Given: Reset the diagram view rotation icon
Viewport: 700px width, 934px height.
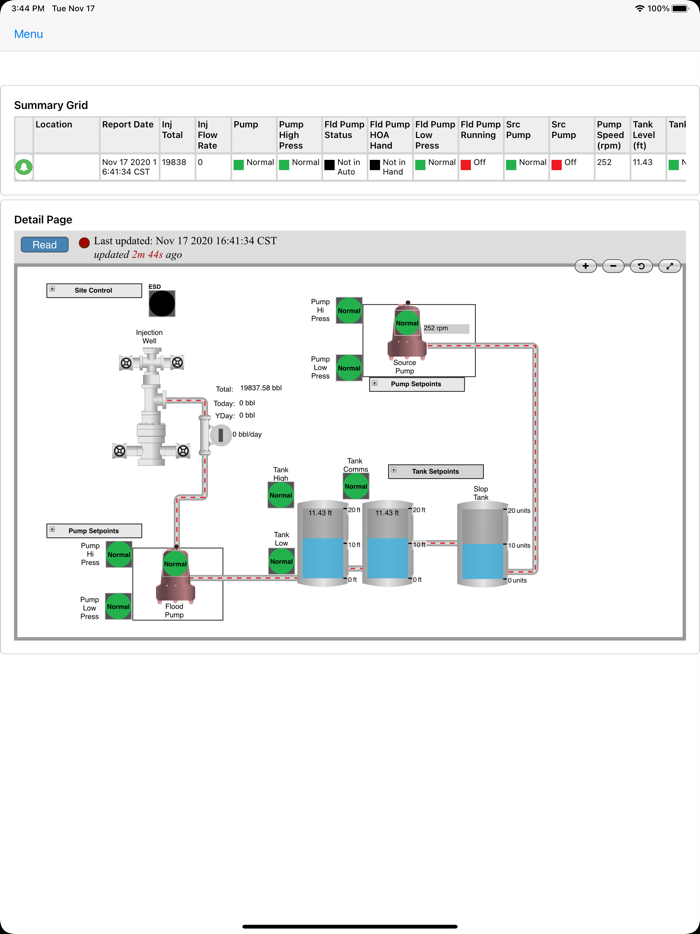Looking at the screenshot, I should (x=642, y=266).
